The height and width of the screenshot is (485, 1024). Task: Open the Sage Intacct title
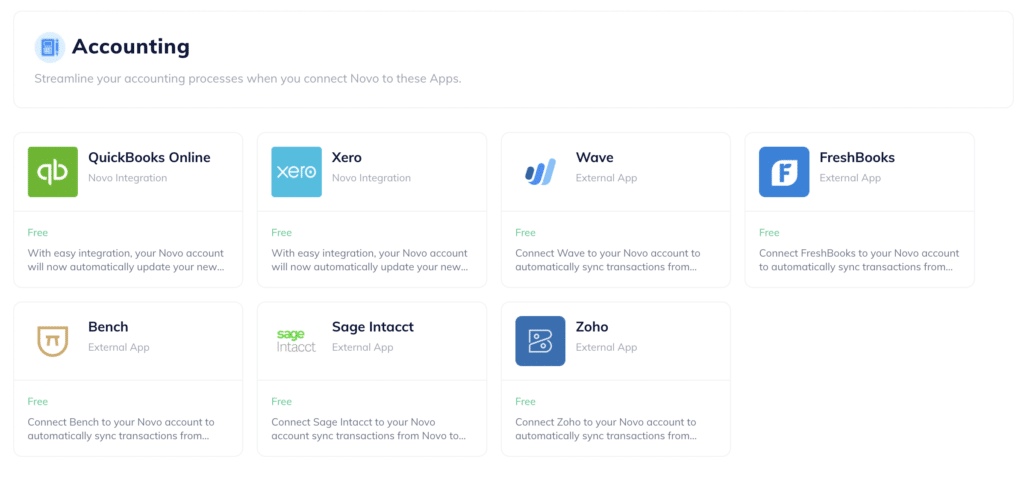coord(373,326)
